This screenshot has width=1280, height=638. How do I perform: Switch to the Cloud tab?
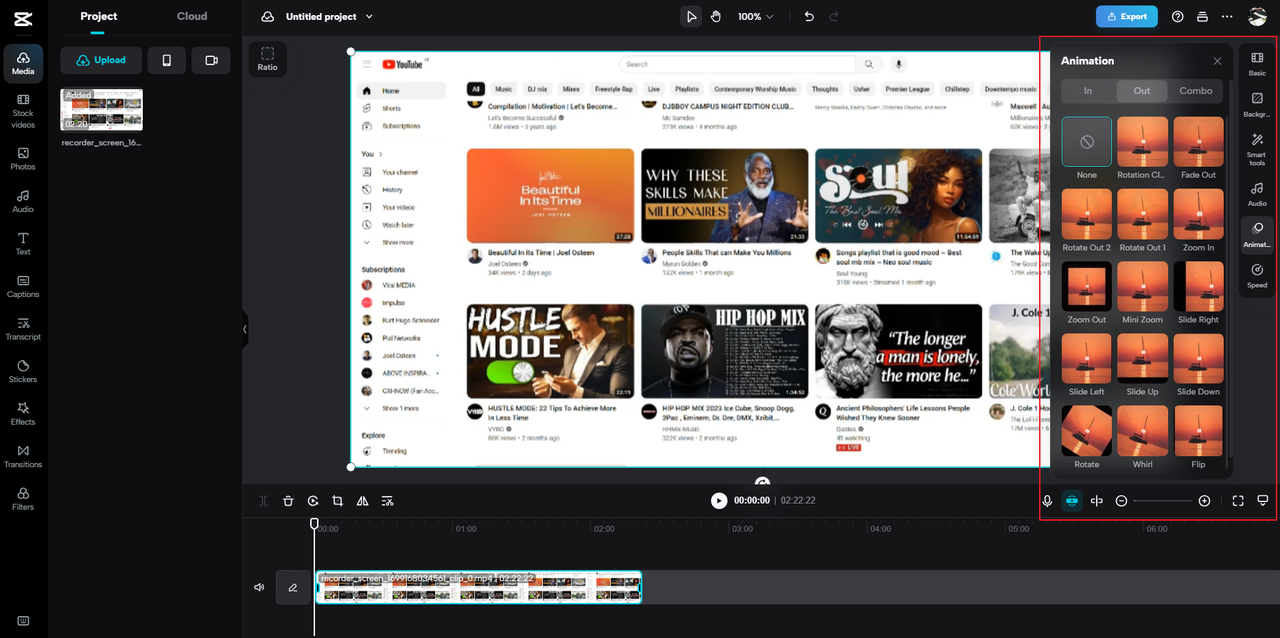(192, 16)
